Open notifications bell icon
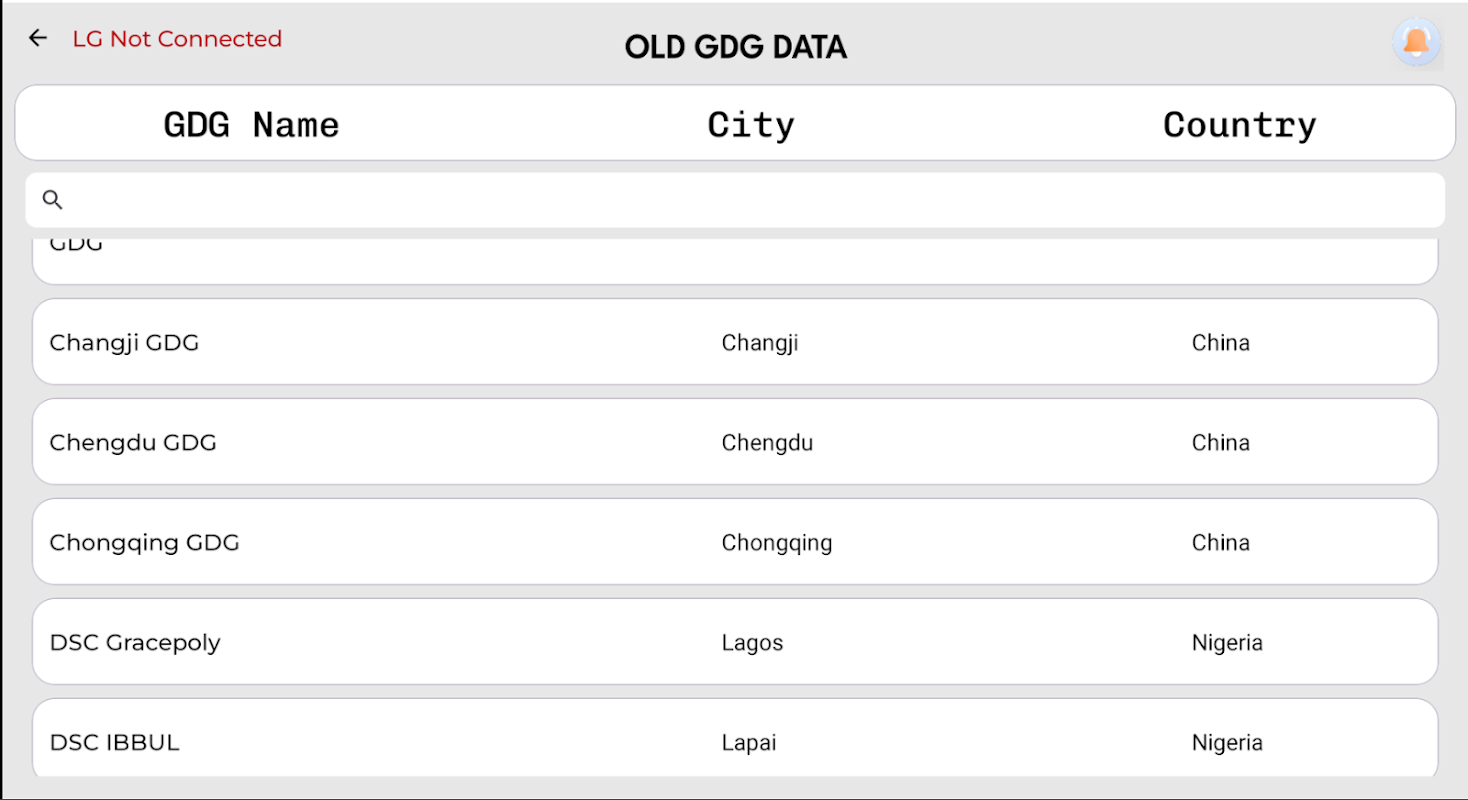Screen dimensions: 1468x800 pos(1416,42)
